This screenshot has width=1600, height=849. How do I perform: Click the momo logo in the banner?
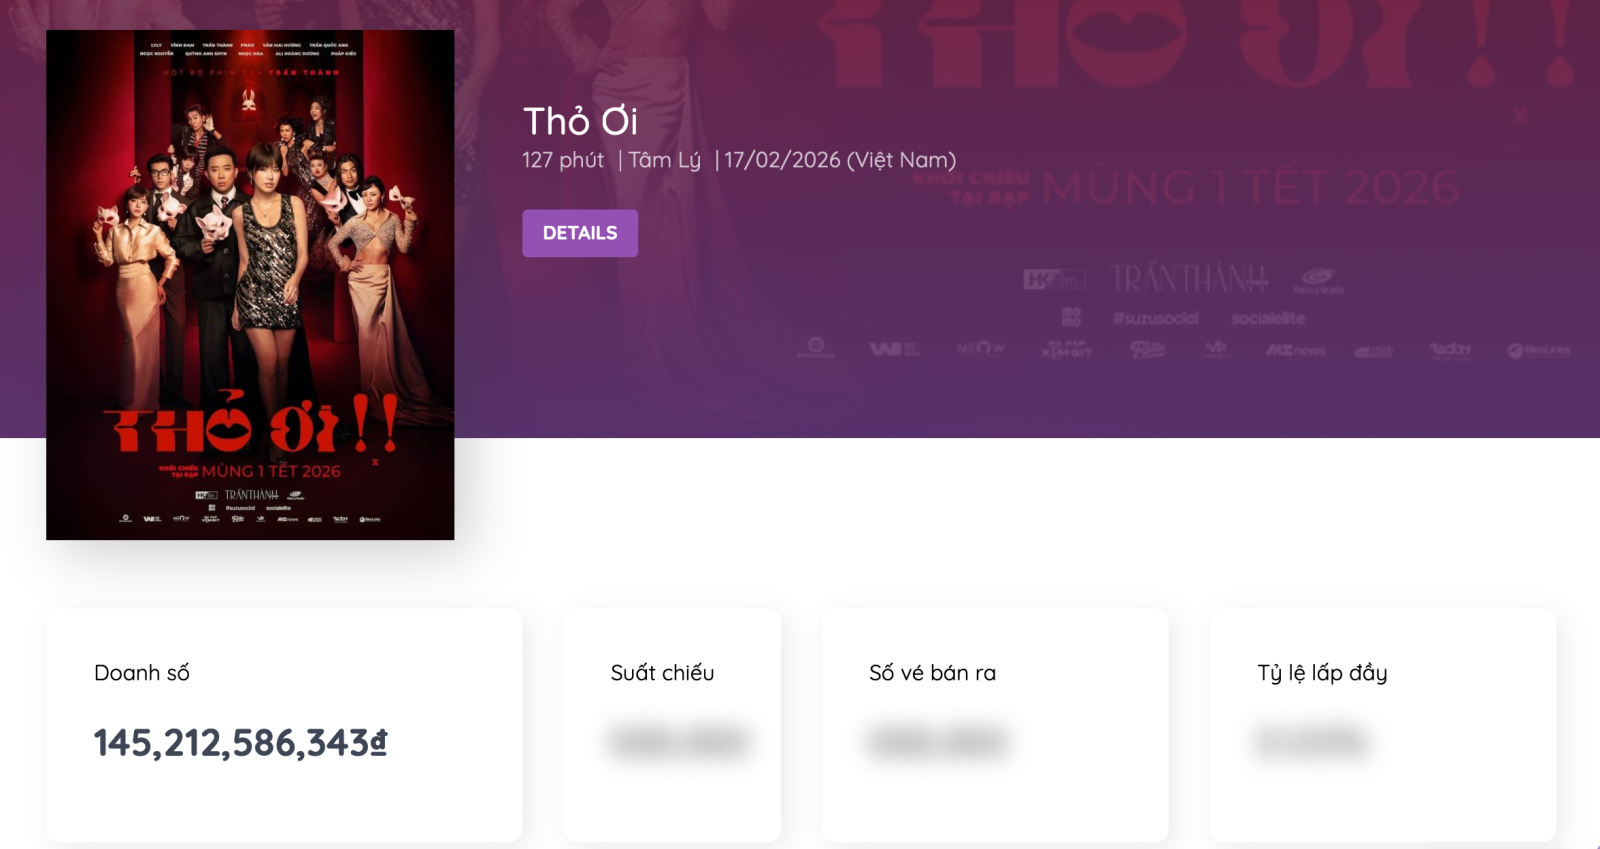1071,318
